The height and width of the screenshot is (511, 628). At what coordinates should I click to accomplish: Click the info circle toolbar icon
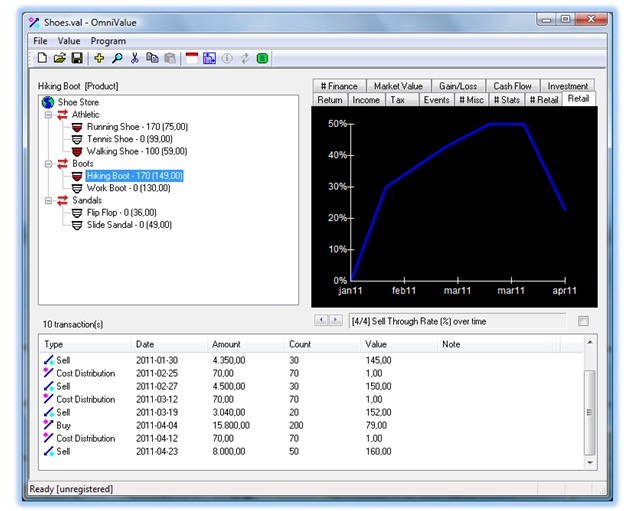pyautogui.click(x=227, y=58)
